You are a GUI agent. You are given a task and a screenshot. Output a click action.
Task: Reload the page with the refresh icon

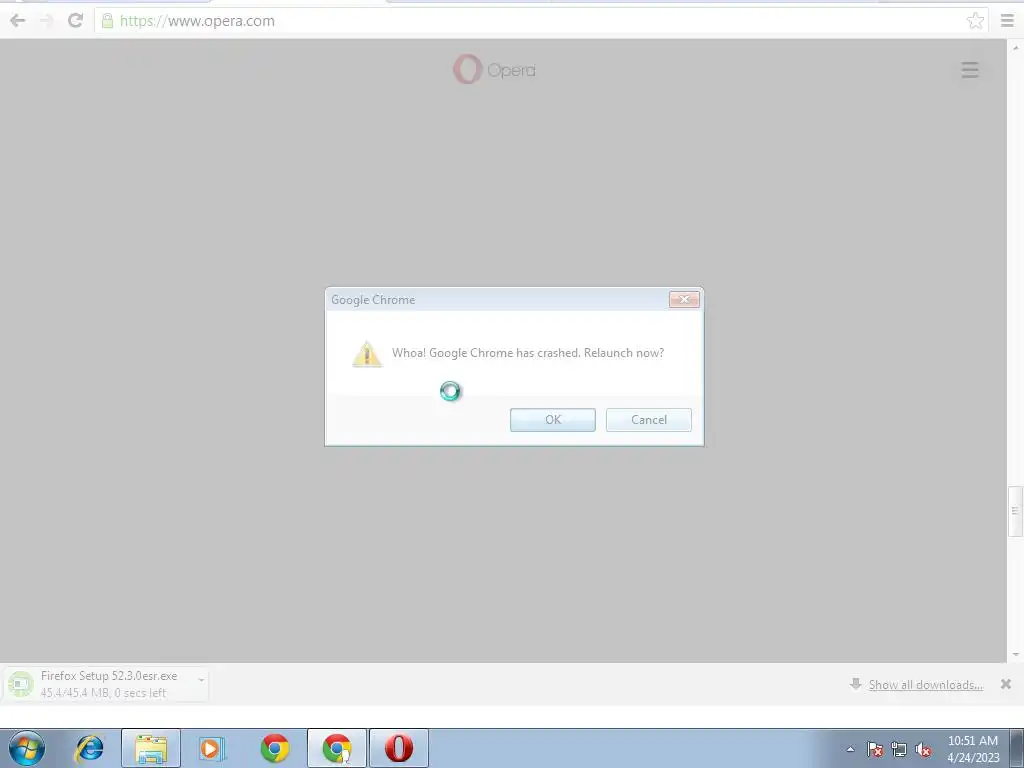[x=75, y=21]
